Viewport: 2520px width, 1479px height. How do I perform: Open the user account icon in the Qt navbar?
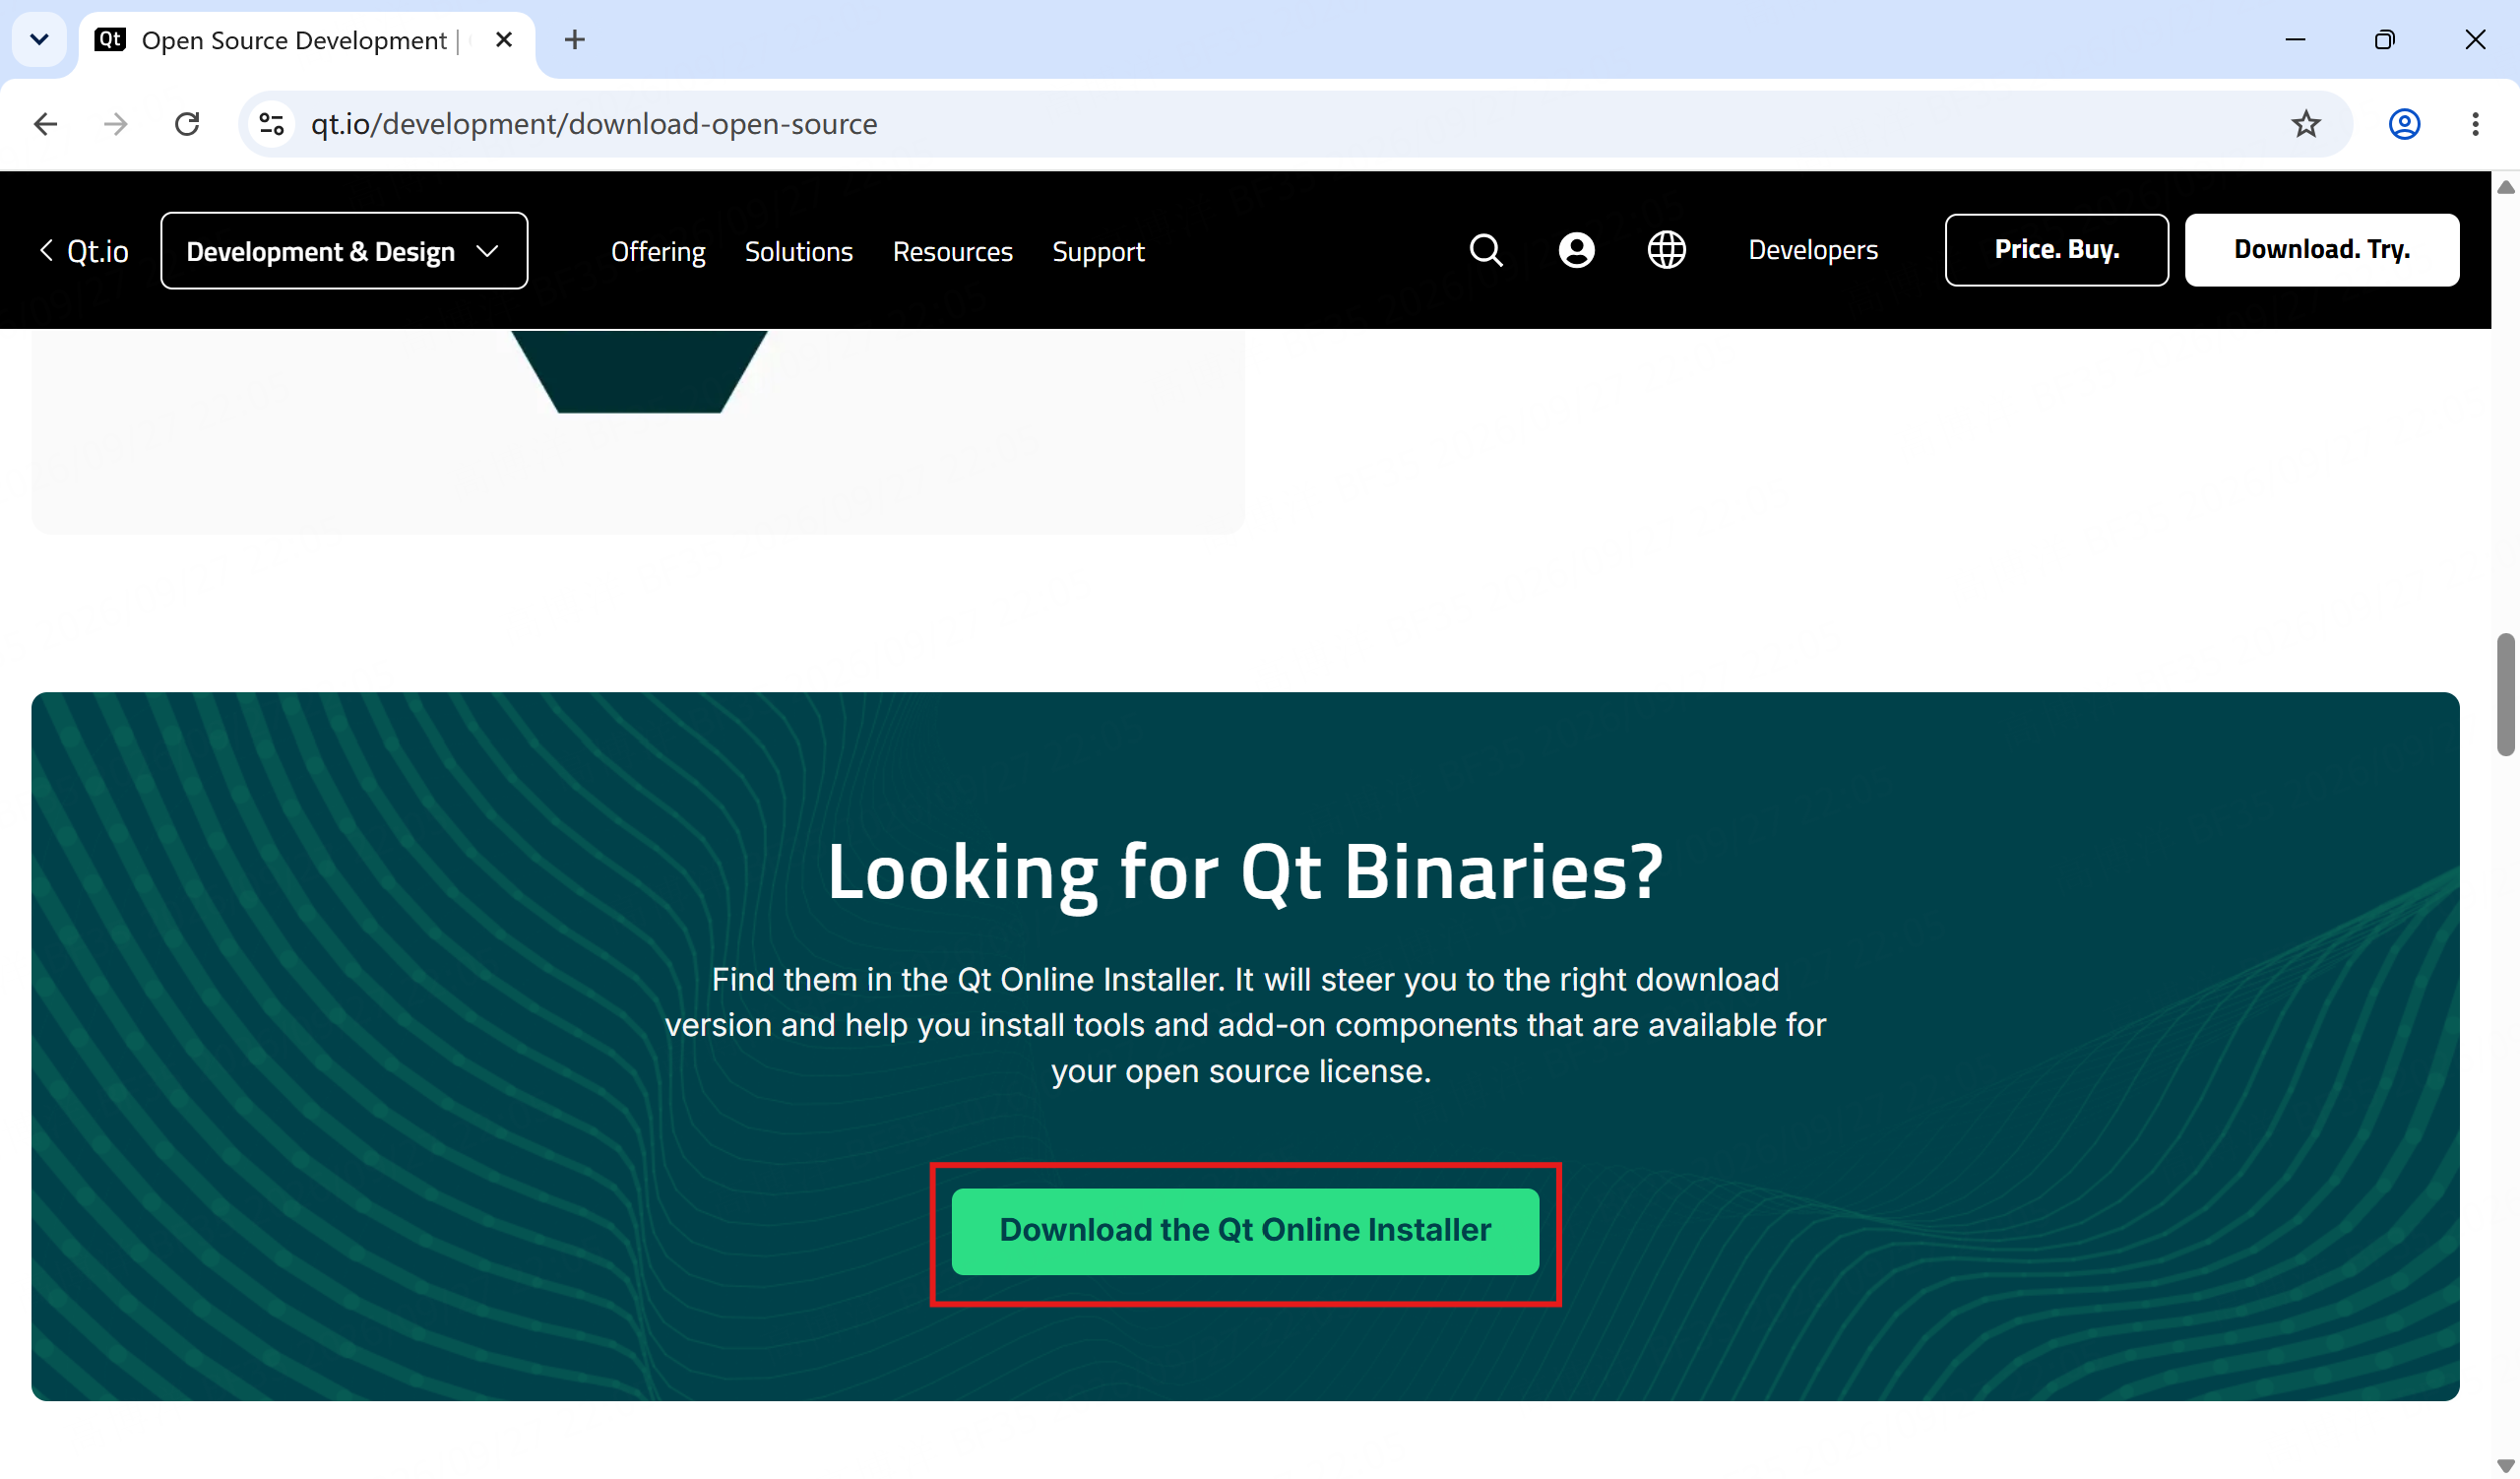click(x=1576, y=250)
